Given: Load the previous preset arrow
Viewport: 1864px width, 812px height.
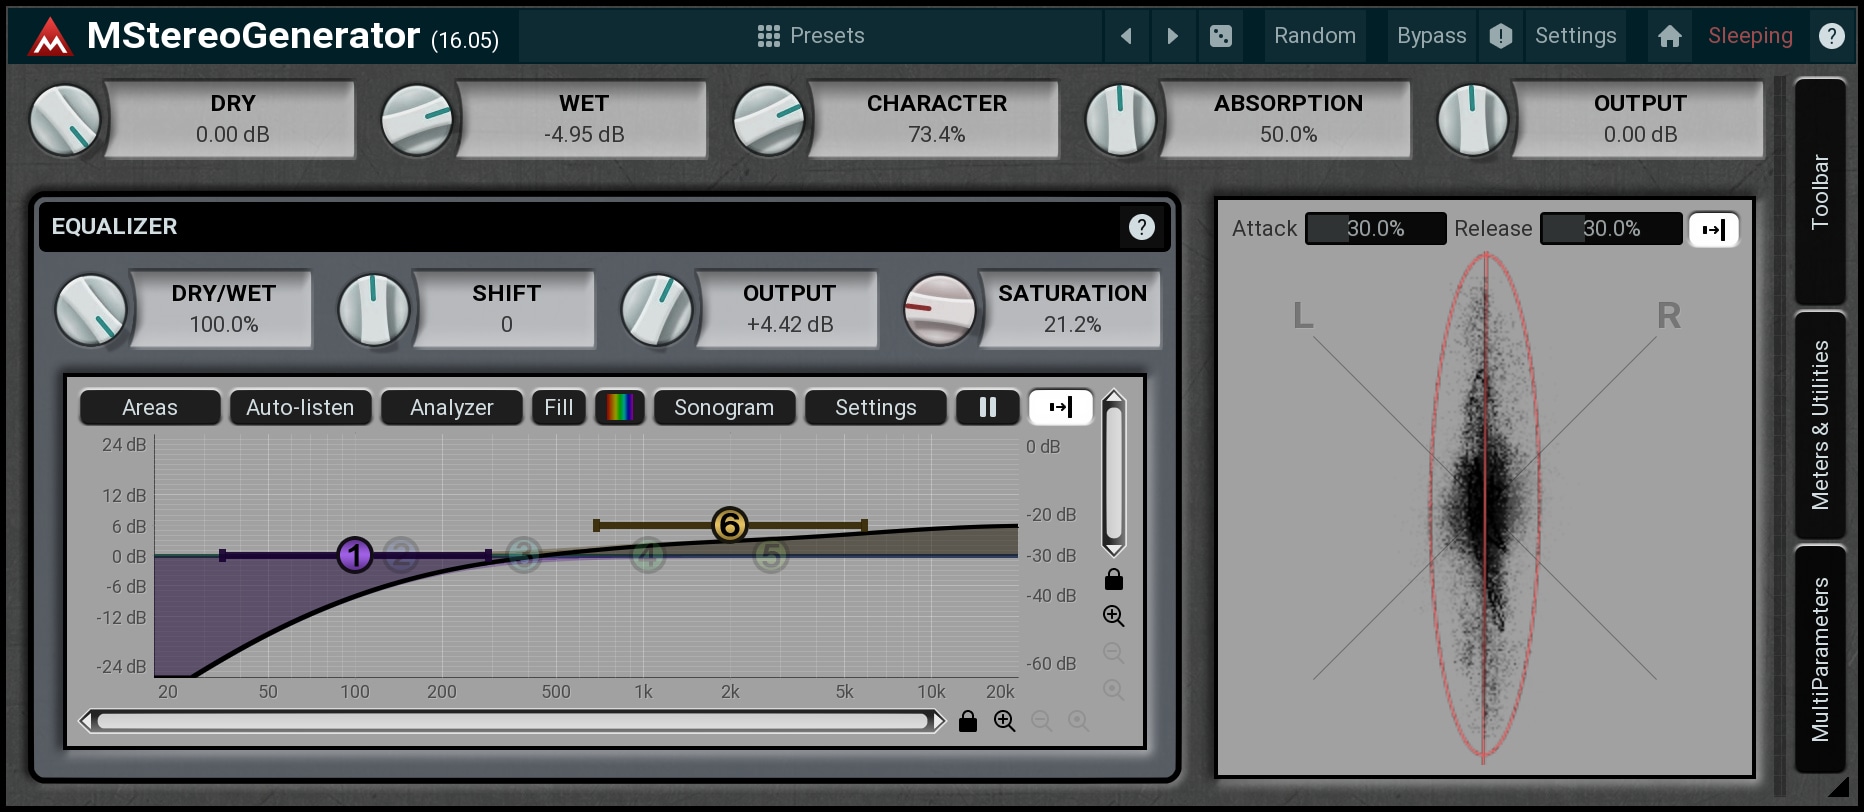Looking at the screenshot, I should 1127,36.
